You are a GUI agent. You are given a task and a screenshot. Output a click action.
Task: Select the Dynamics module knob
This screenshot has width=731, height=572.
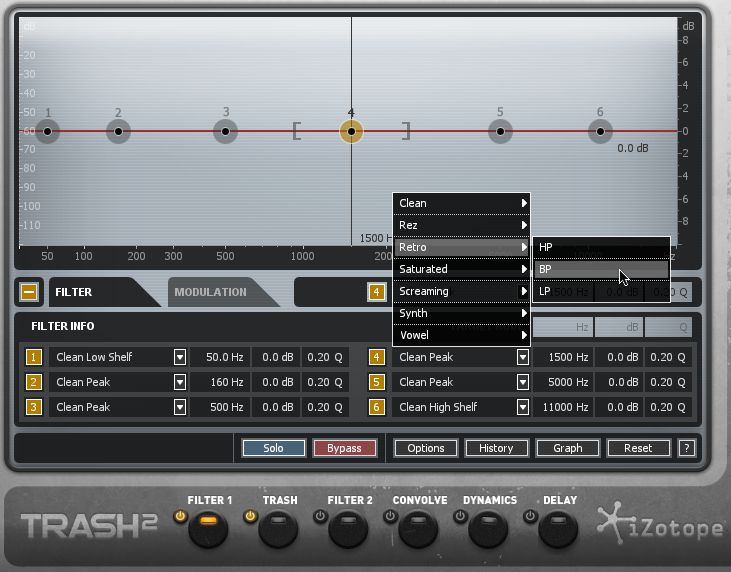tap(488, 529)
